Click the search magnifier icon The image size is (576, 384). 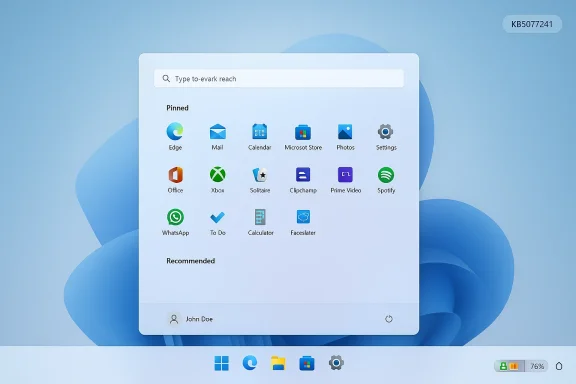166,79
